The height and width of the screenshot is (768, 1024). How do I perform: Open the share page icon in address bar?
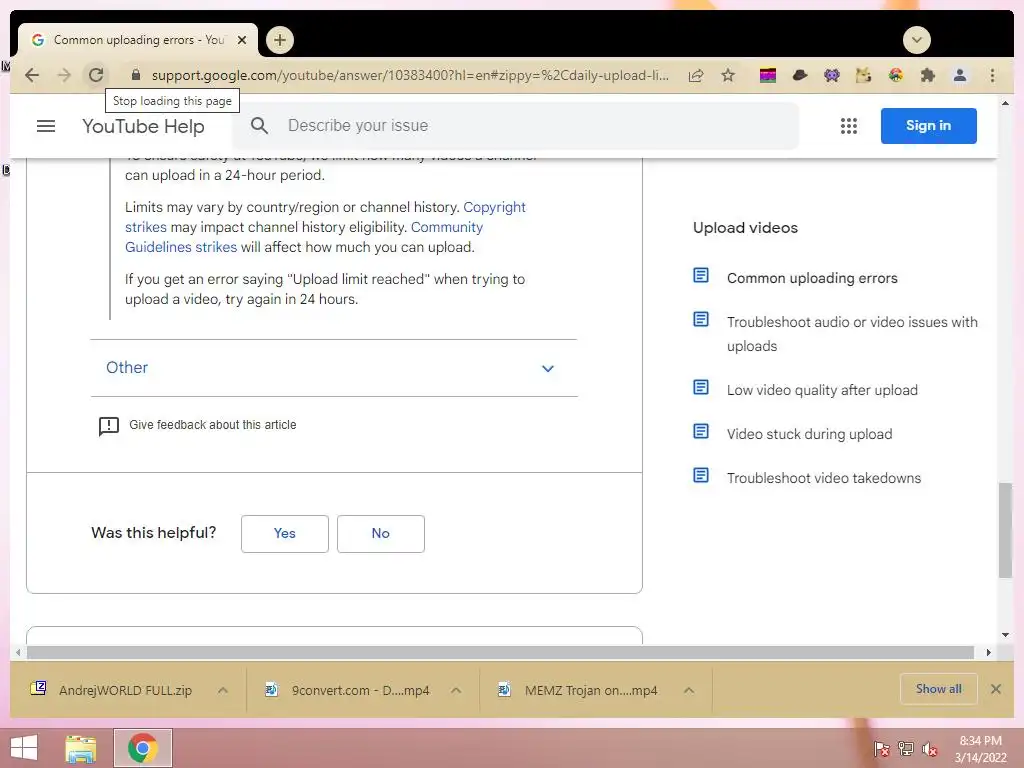[x=696, y=76]
